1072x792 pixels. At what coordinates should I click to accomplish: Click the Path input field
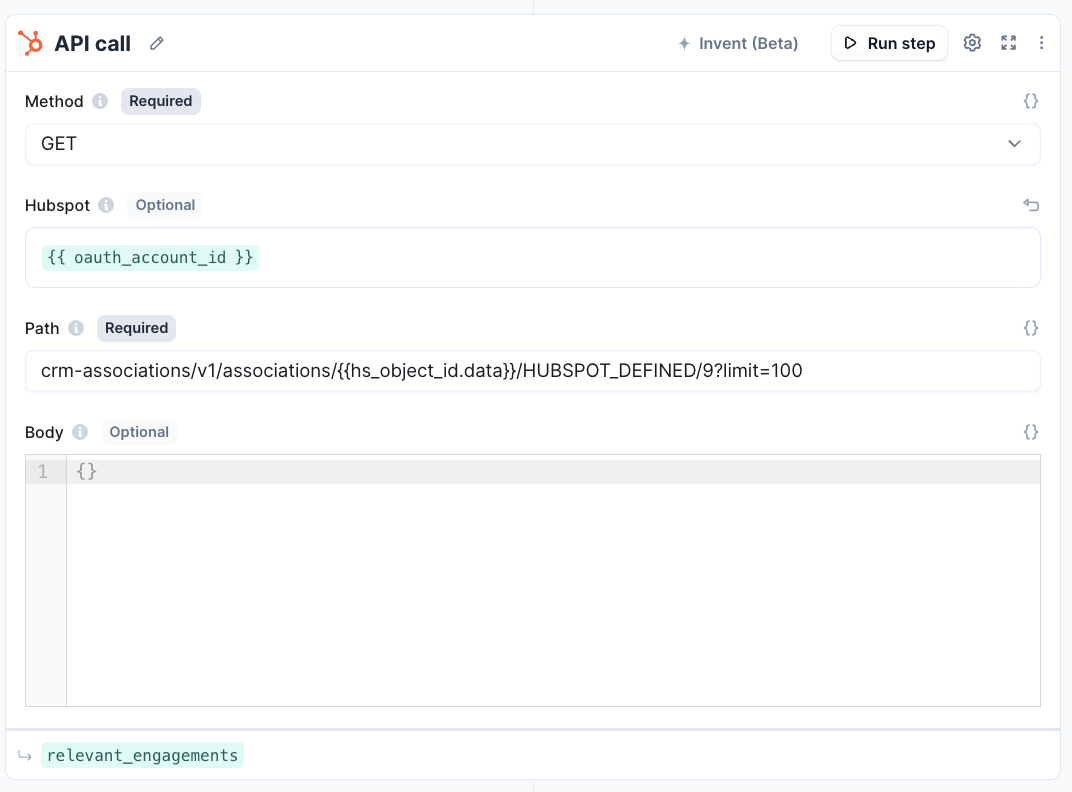point(533,371)
